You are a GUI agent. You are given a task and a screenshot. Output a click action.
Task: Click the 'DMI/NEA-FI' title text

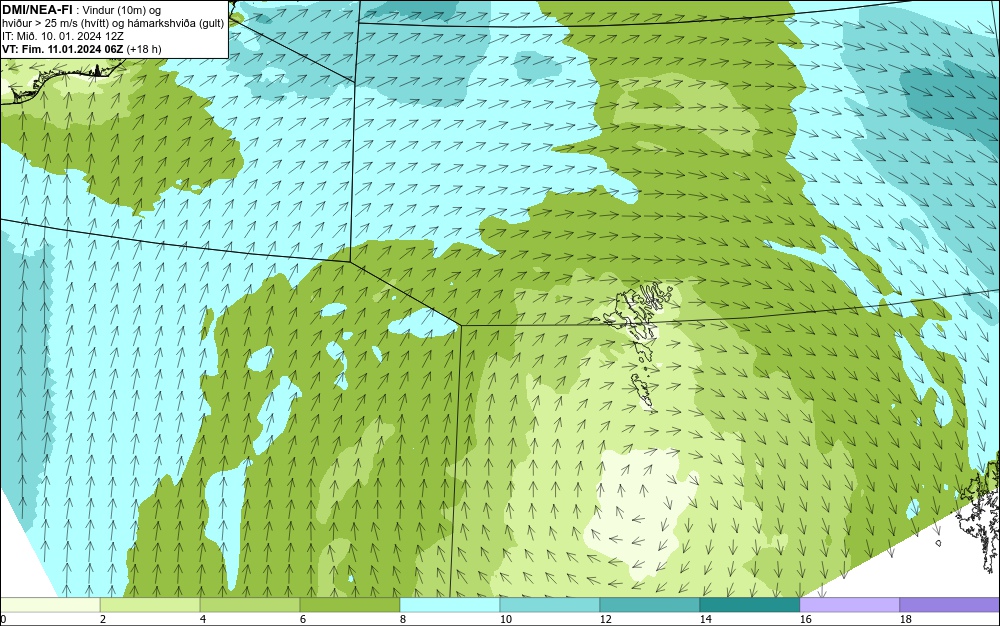tap(38, 10)
